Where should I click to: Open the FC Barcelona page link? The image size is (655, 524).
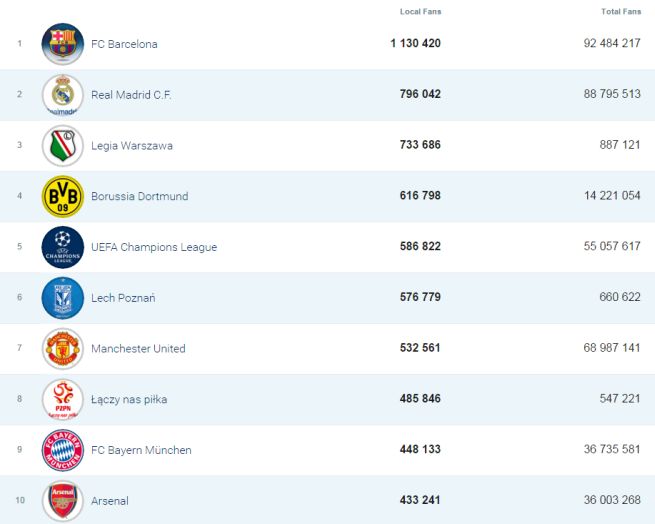coord(124,44)
